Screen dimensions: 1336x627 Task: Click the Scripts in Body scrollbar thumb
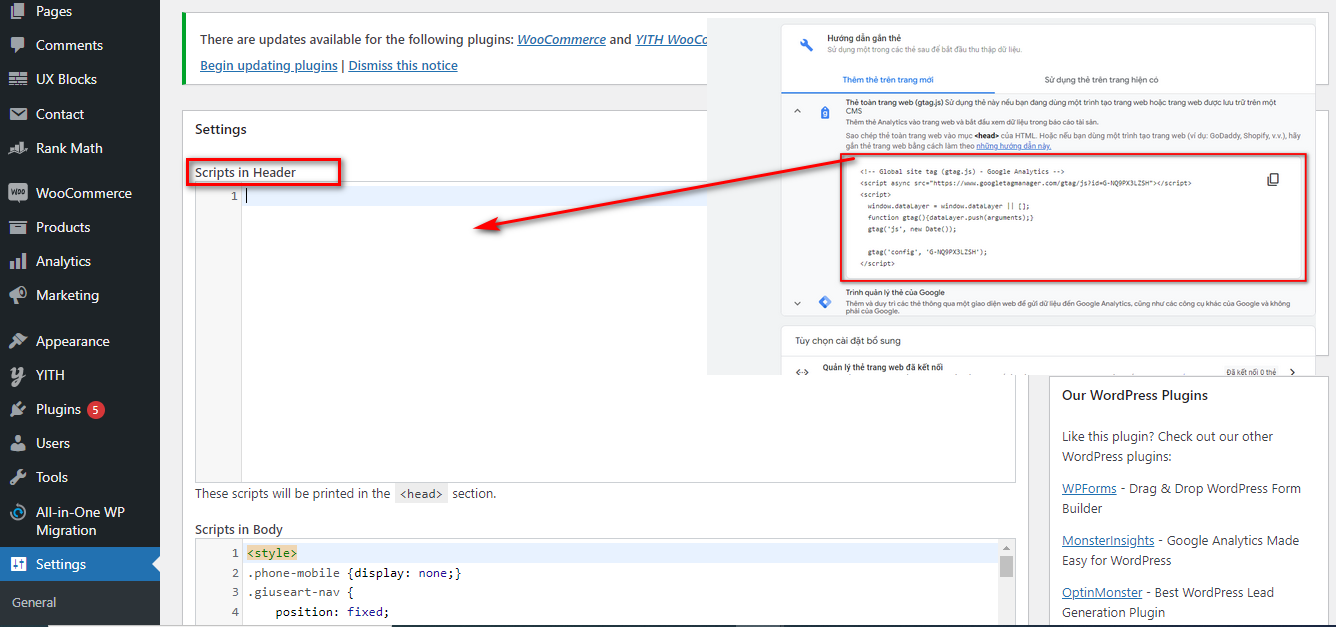pyautogui.click(x=1006, y=567)
